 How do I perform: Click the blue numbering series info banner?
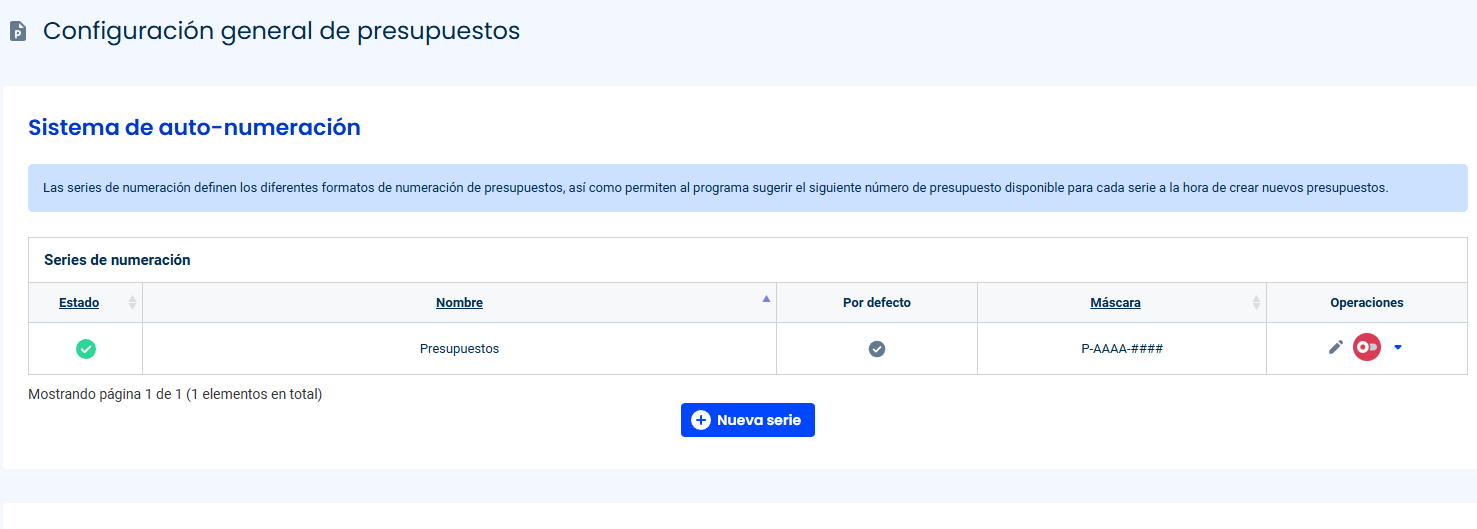748,188
